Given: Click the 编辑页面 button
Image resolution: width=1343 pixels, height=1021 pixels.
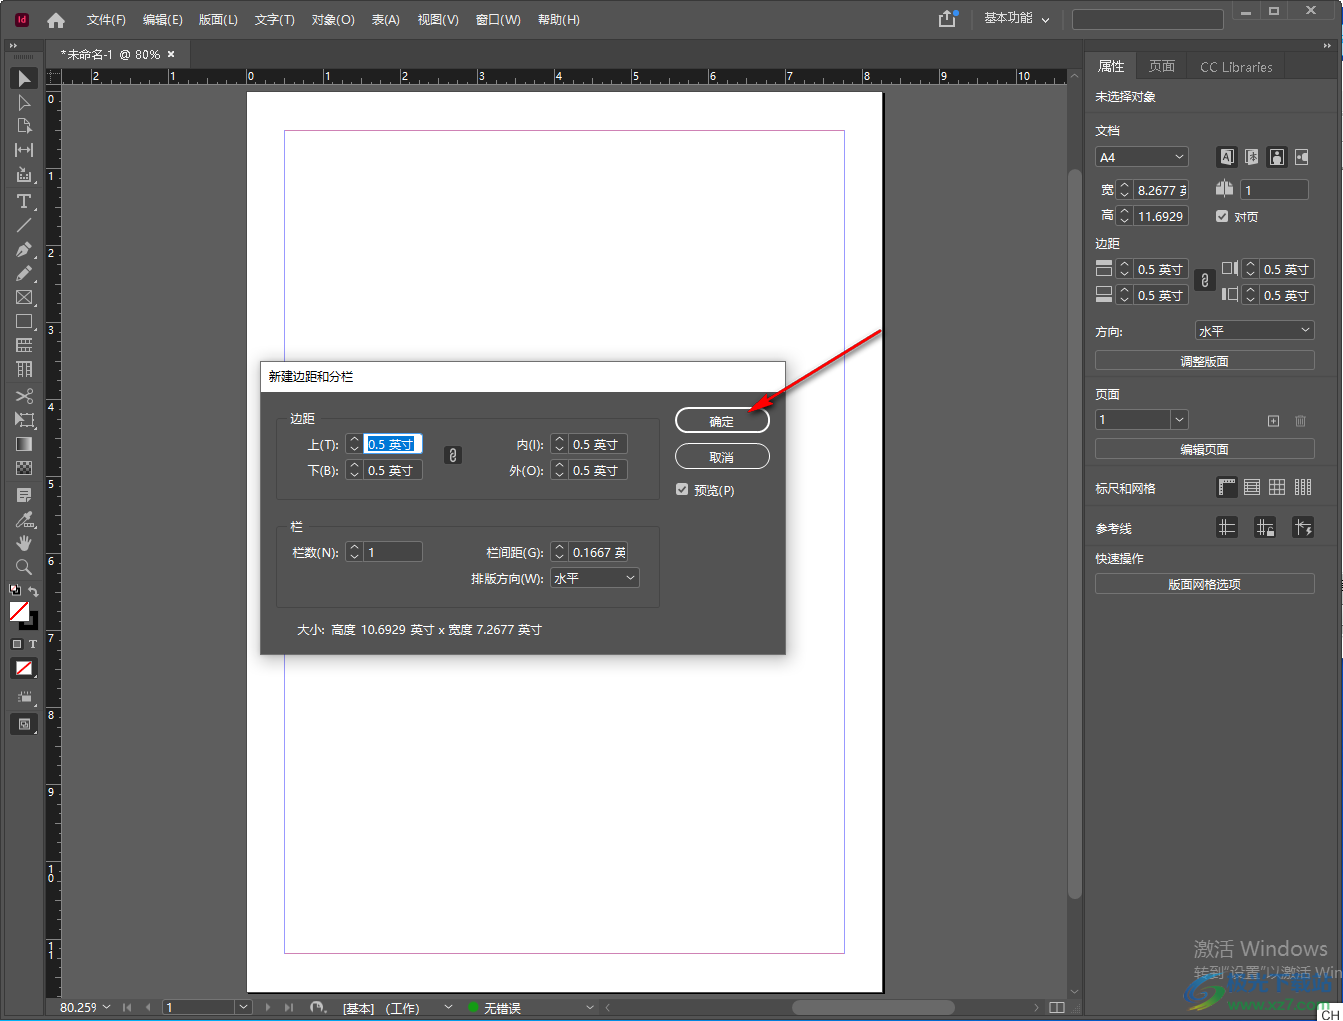Looking at the screenshot, I should 1205,449.
